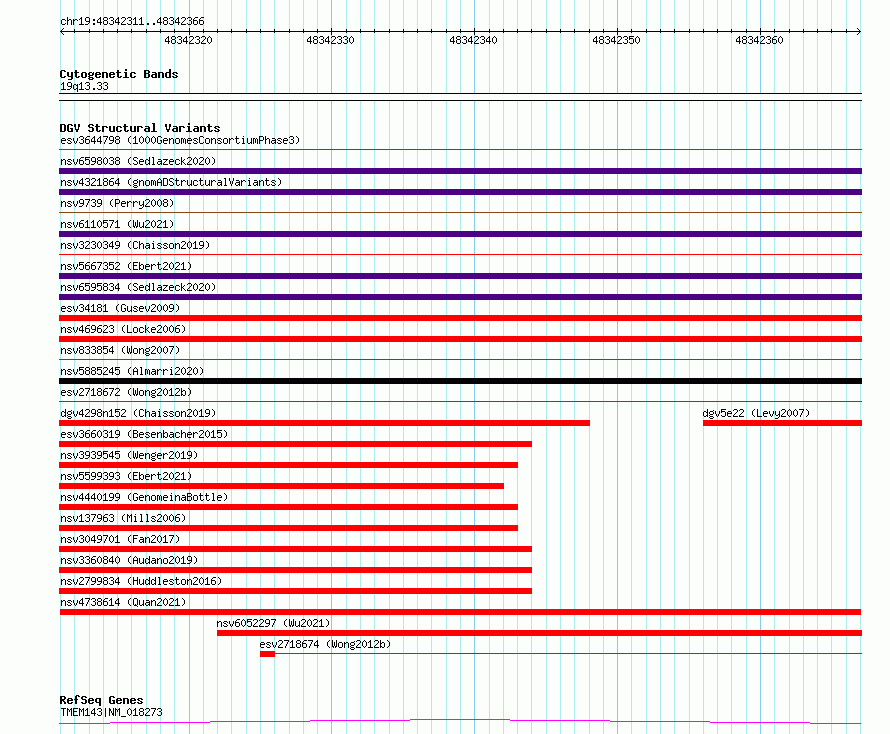Click nsv6598038 (Sedlazeck2020) variant label
Viewport: 890px width, 734px height.
[x=138, y=161]
